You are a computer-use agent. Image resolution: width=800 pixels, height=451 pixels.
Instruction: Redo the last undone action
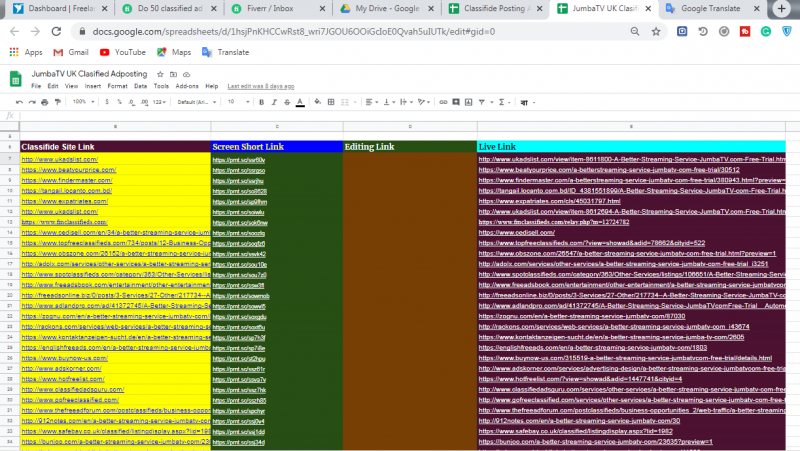pos(32,102)
